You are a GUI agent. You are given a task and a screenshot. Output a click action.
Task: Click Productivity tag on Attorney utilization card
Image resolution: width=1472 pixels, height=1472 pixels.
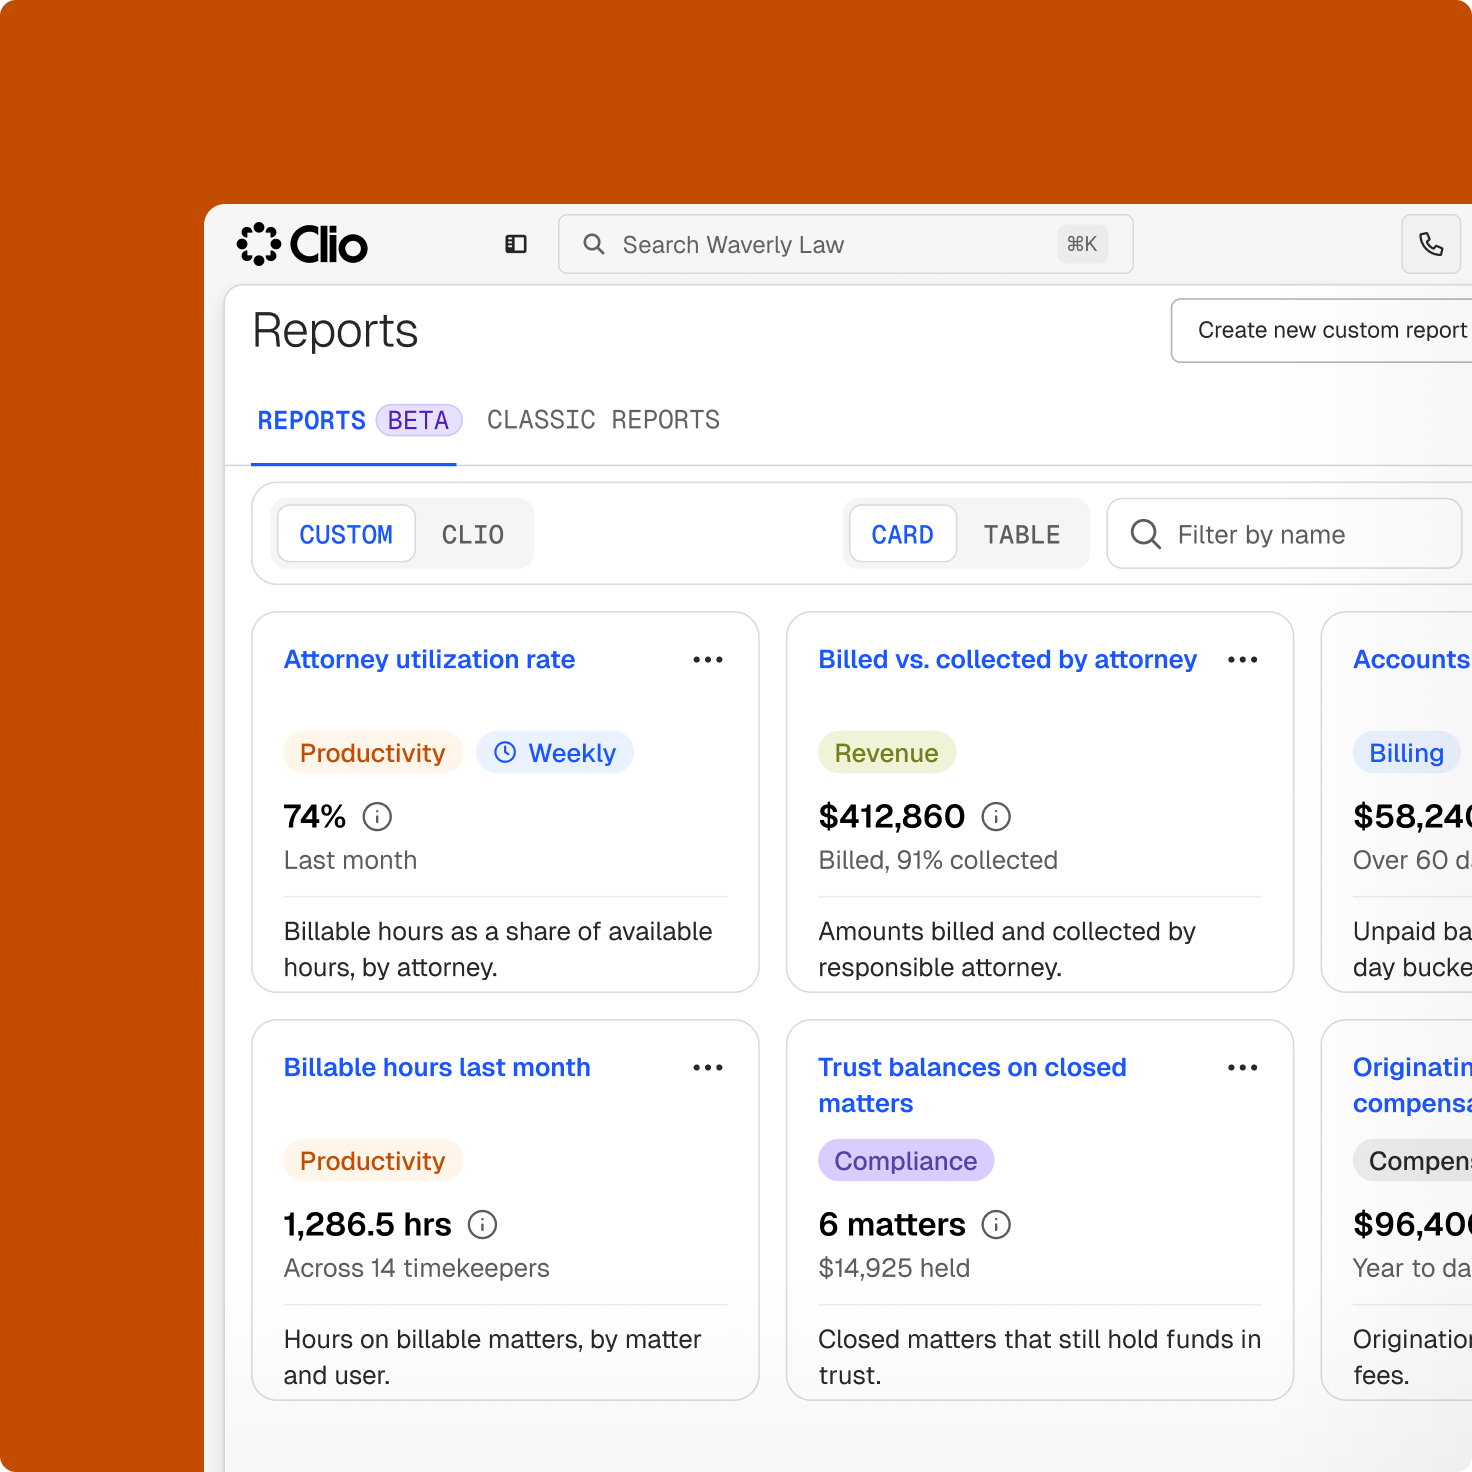pyautogui.click(x=373, y=753)
